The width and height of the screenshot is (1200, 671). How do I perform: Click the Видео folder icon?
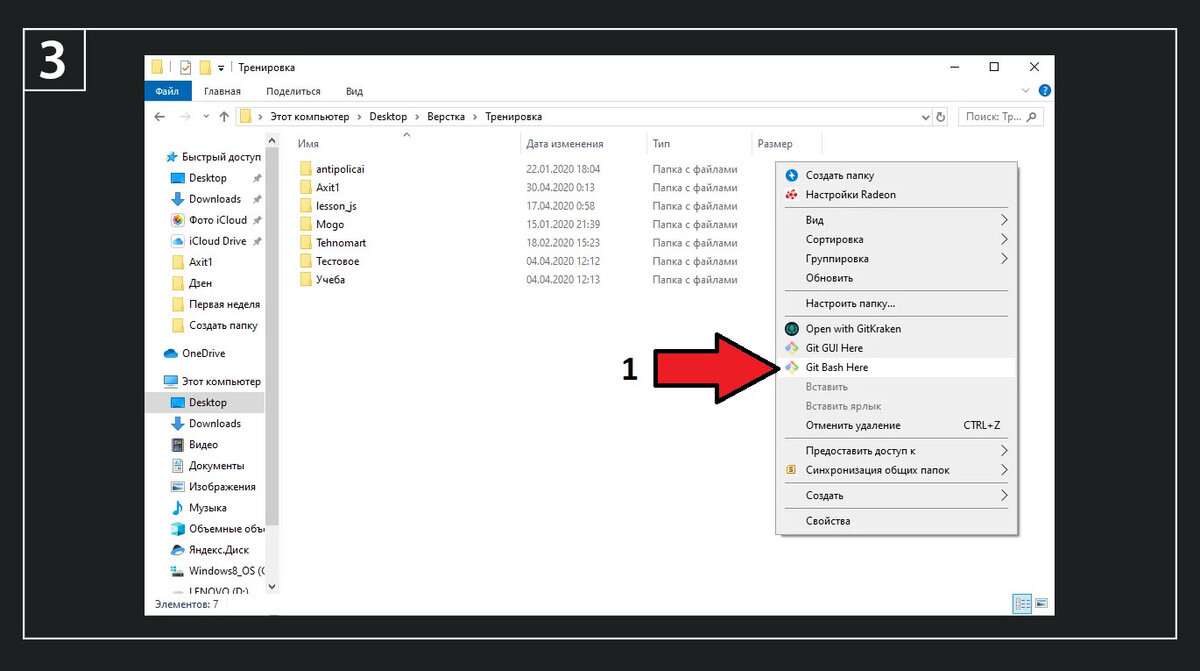click(178, 444)
